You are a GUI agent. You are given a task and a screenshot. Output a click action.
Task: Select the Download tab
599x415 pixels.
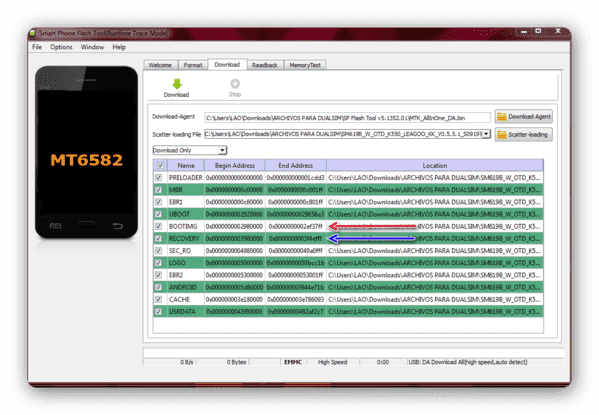coord(227,65)
